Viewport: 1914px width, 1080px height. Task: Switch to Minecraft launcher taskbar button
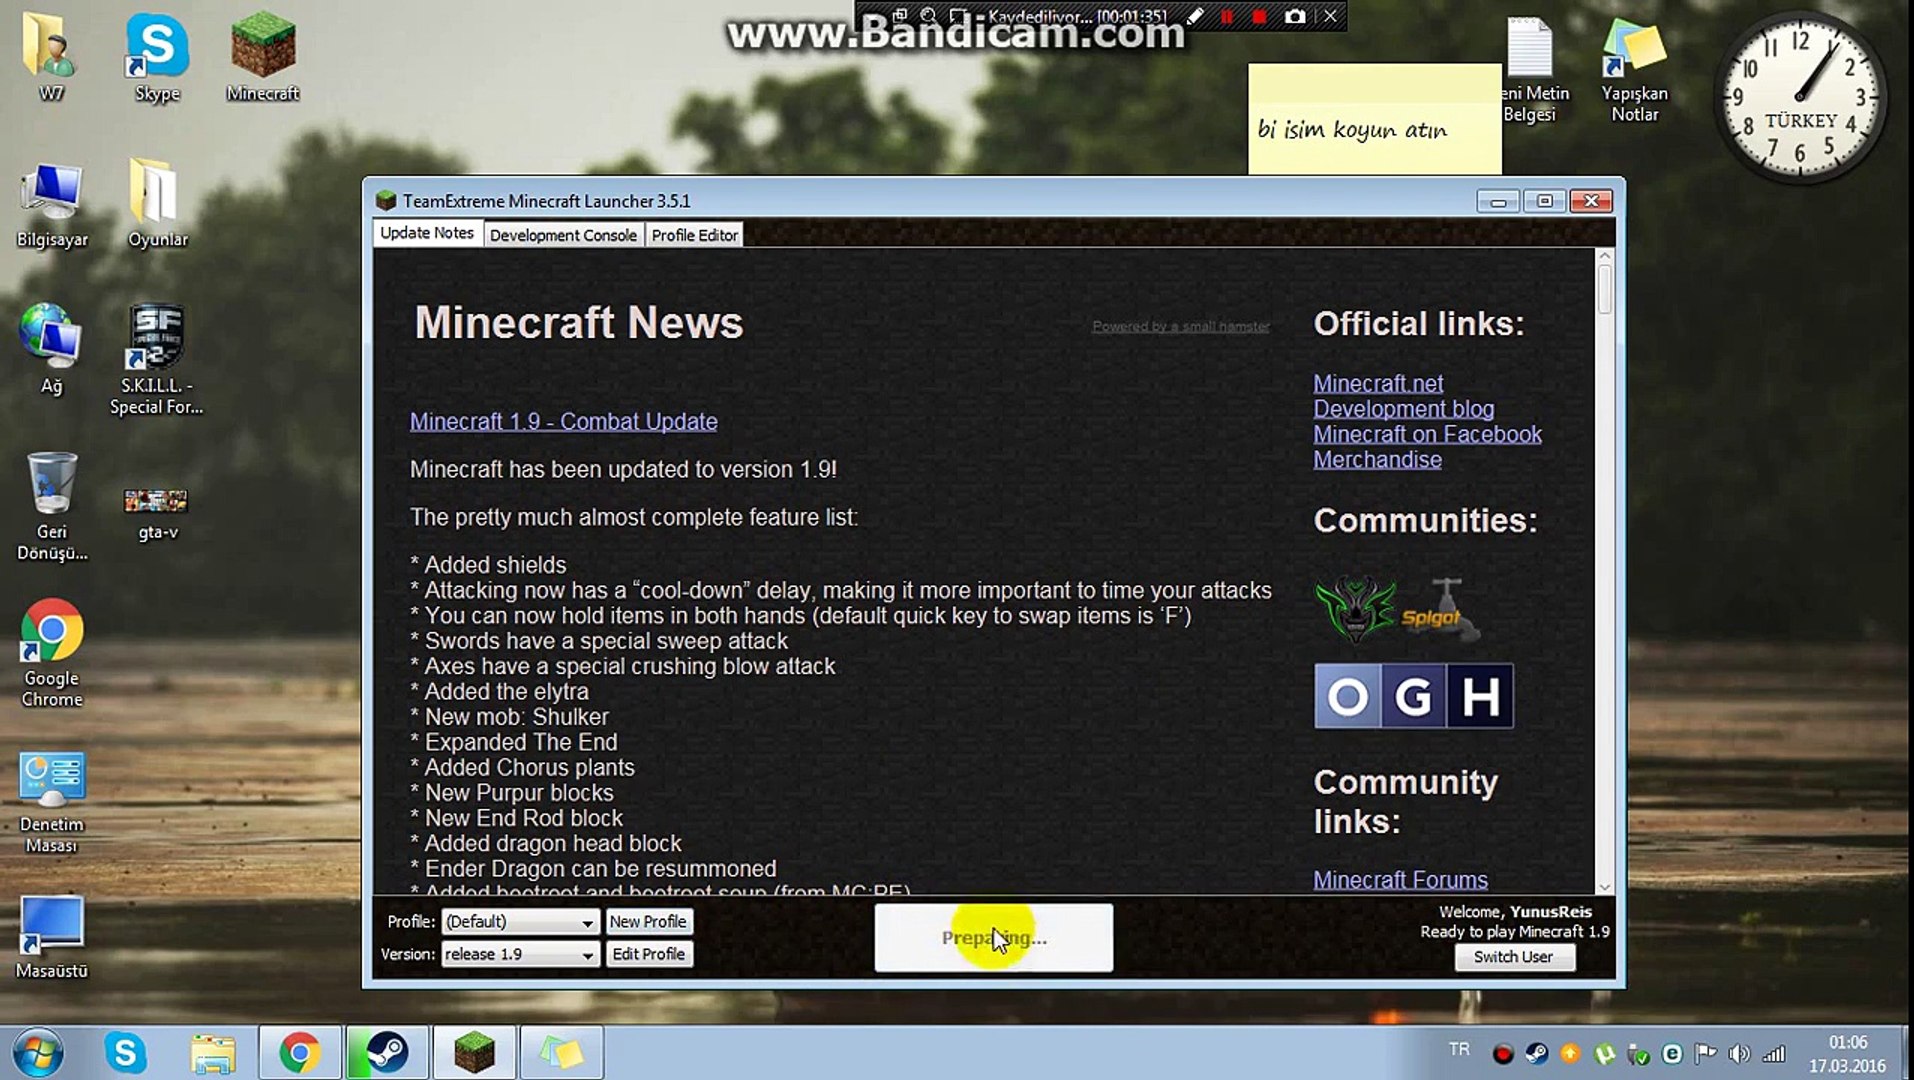point(474,1053)
